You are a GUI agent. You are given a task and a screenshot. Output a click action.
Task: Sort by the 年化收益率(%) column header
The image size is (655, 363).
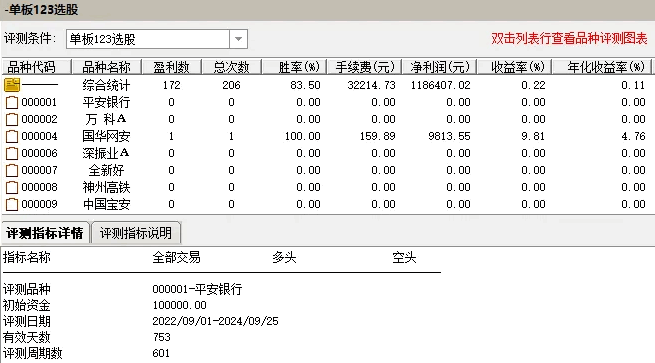tap(602, 67)
